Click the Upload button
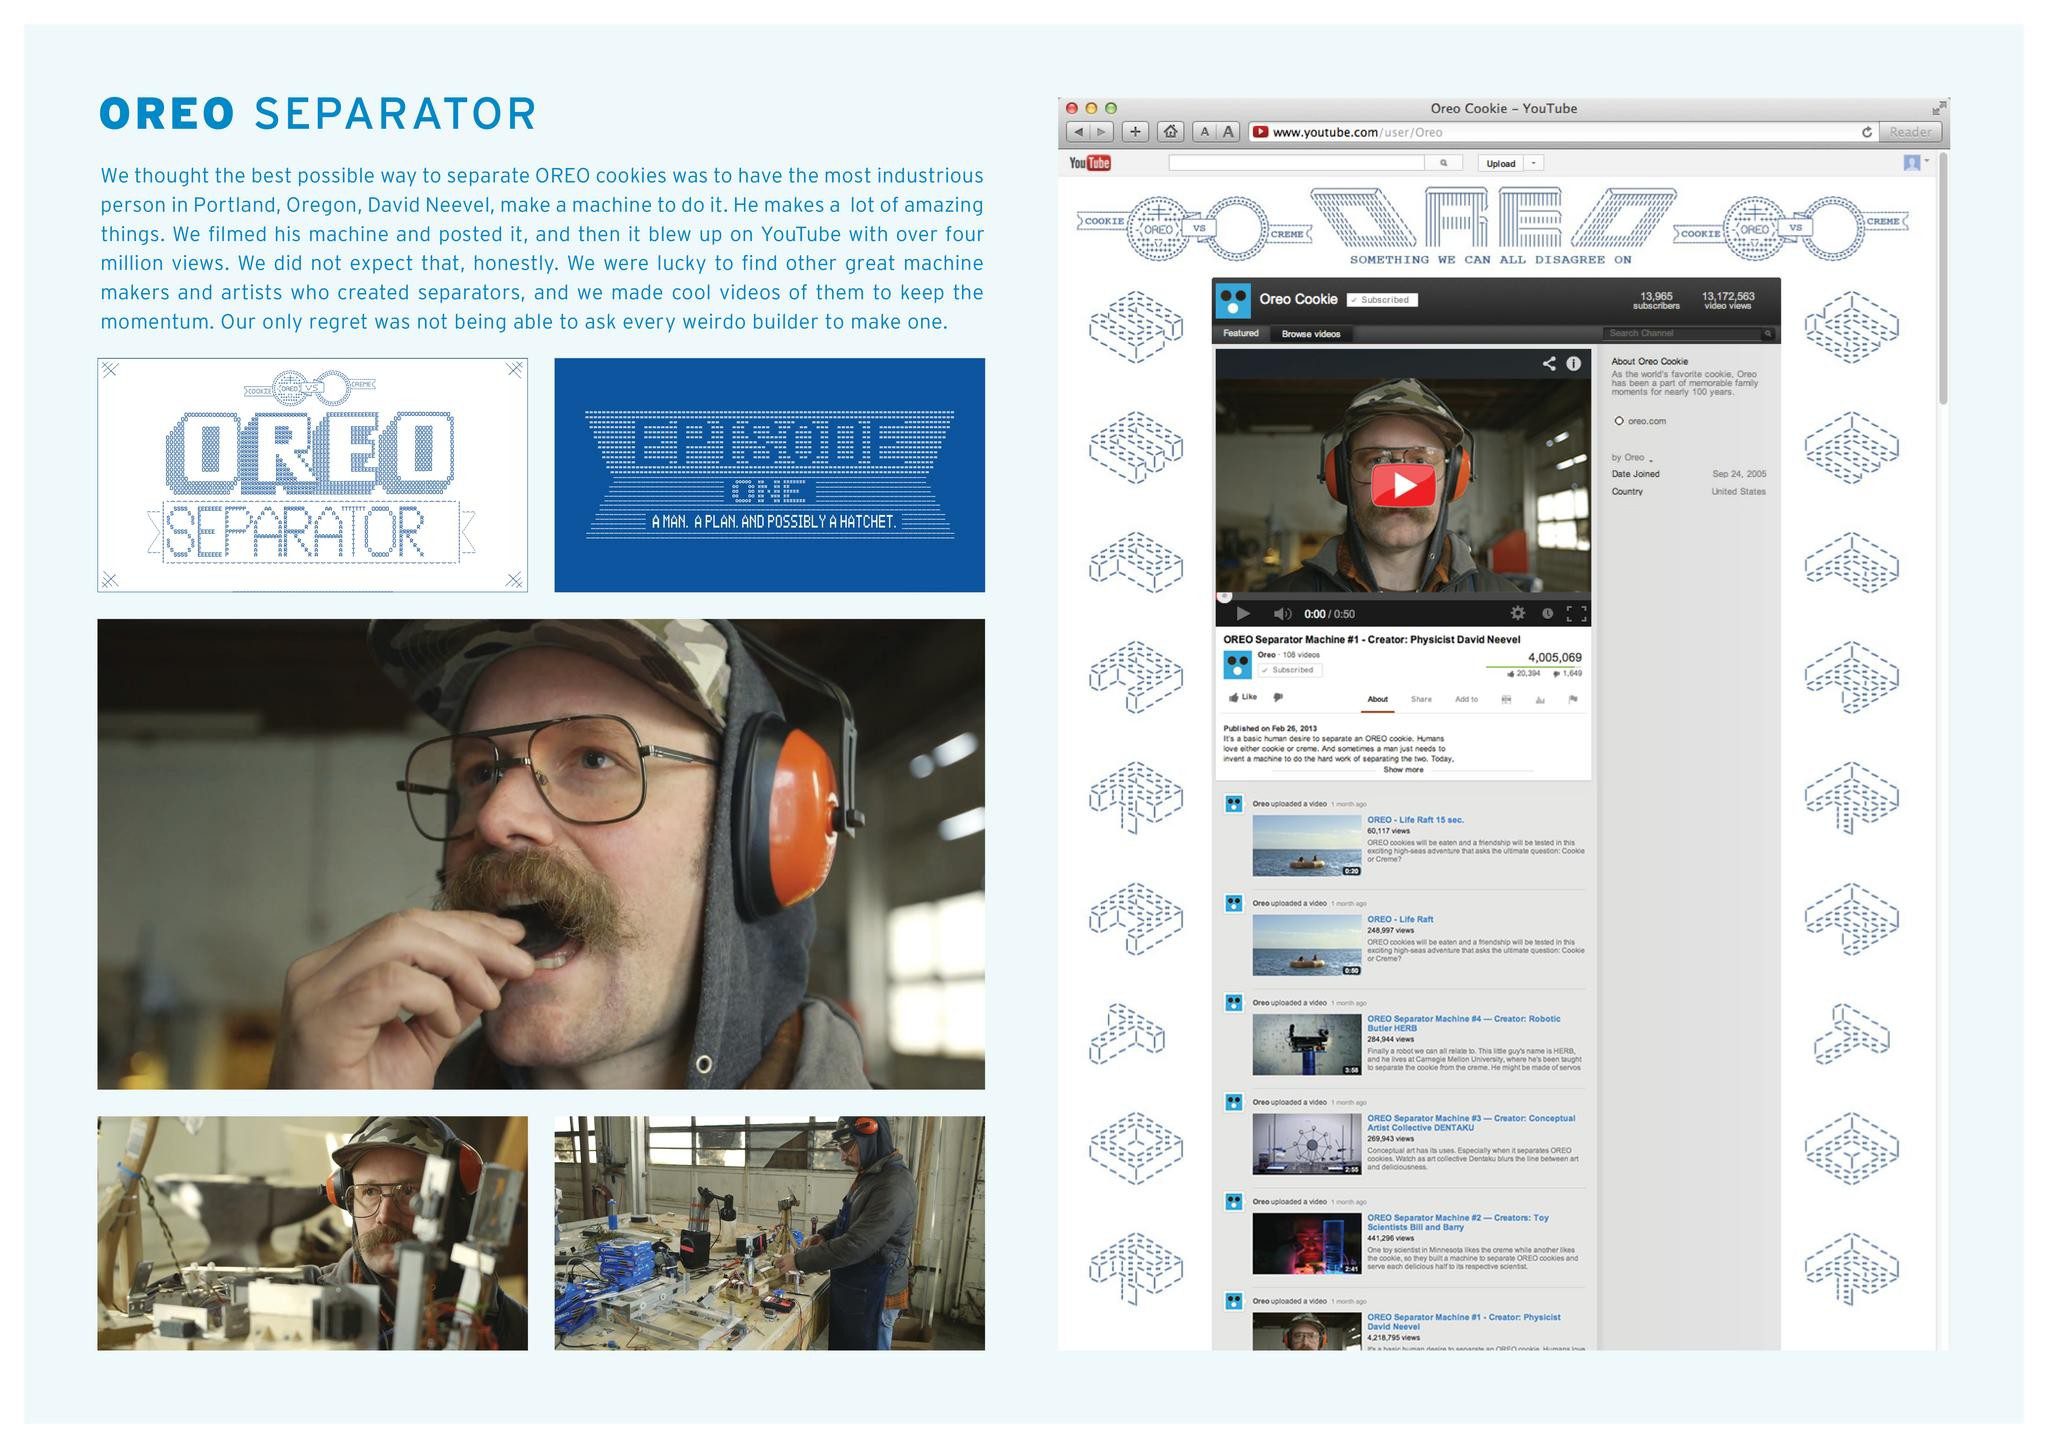 [1501, 163]
